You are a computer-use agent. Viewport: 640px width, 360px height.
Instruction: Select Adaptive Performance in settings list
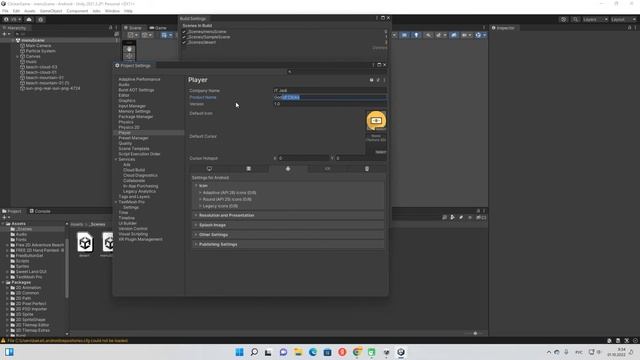139,79
